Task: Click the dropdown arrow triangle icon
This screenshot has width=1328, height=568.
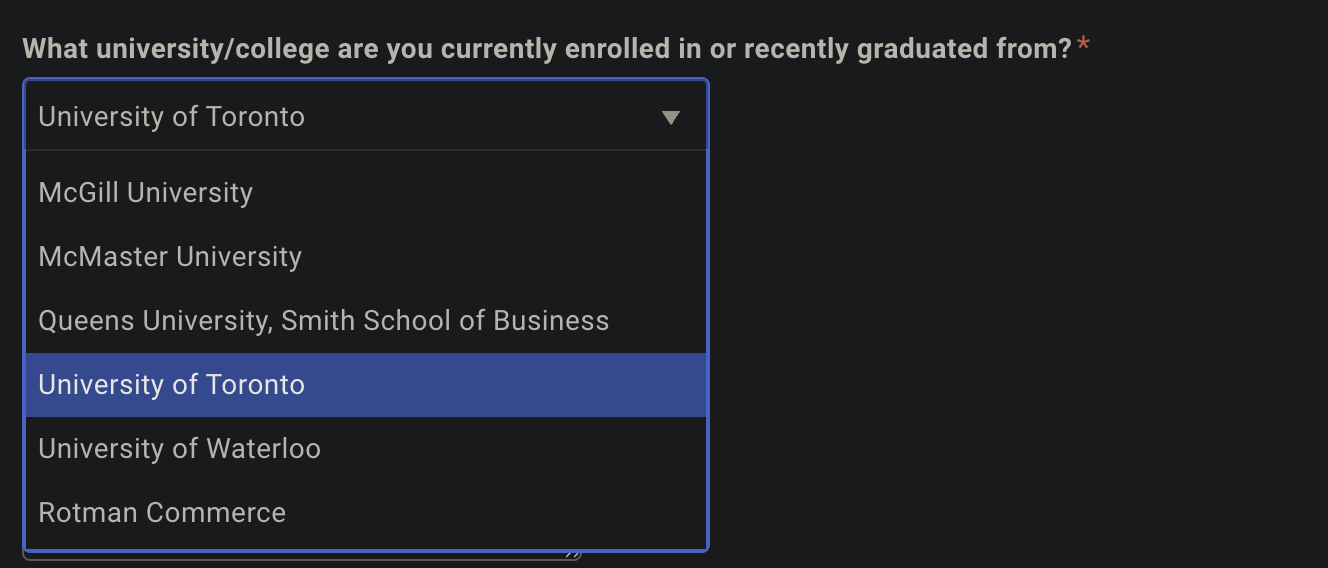Action: tap(671, 118)
